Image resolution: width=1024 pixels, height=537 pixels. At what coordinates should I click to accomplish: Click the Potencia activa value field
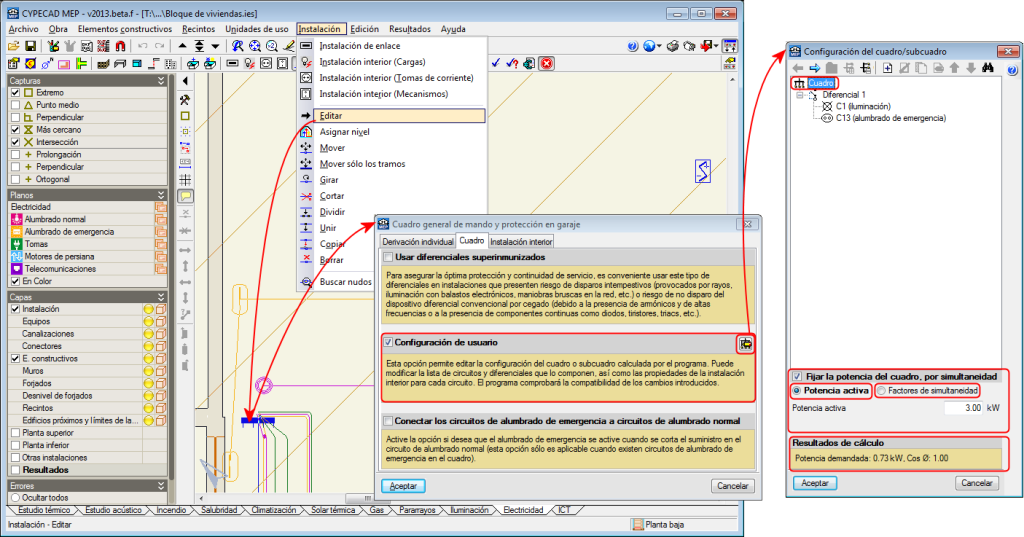click(x=963, y=408)
